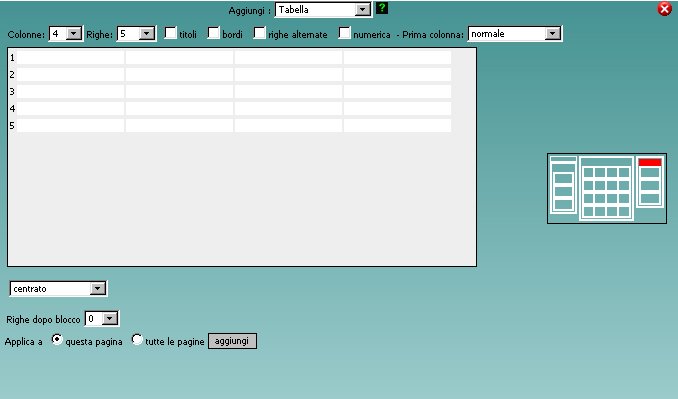The height and width of the screenshot is (399, 678).
Task: Click the first cell of row 1
Action: point(70,57)
